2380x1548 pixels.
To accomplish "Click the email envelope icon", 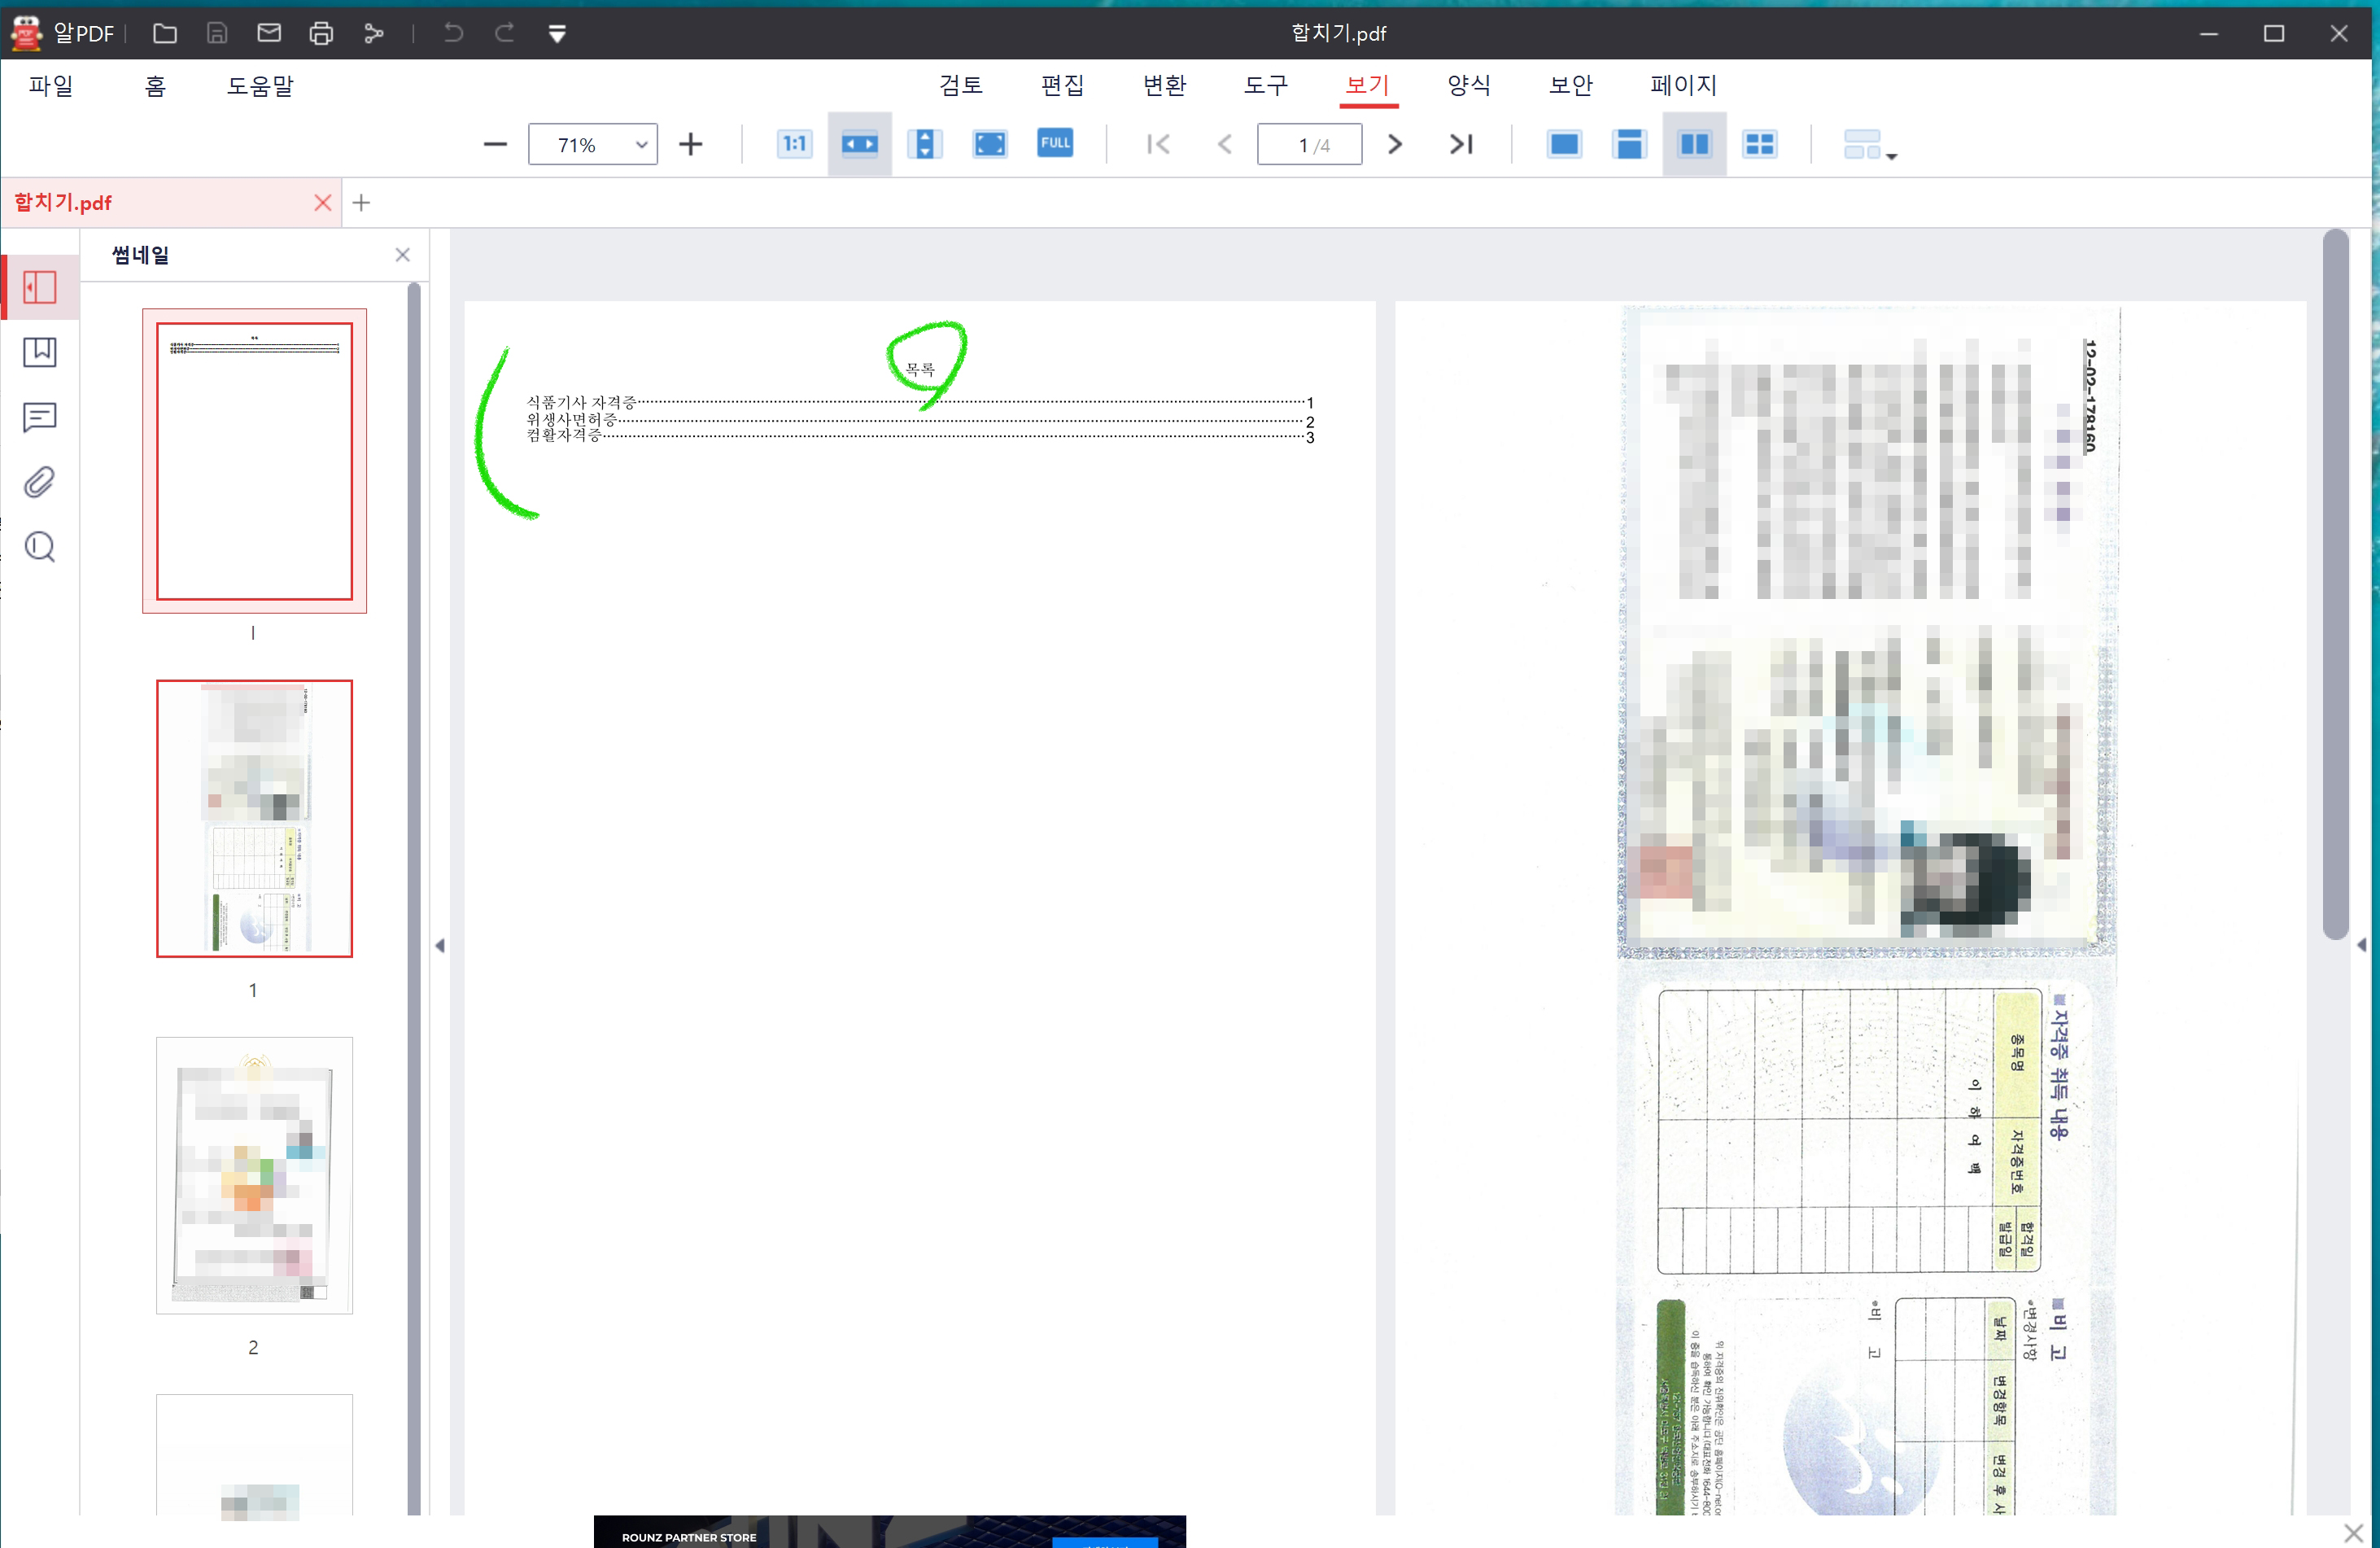I will [269, 33].
